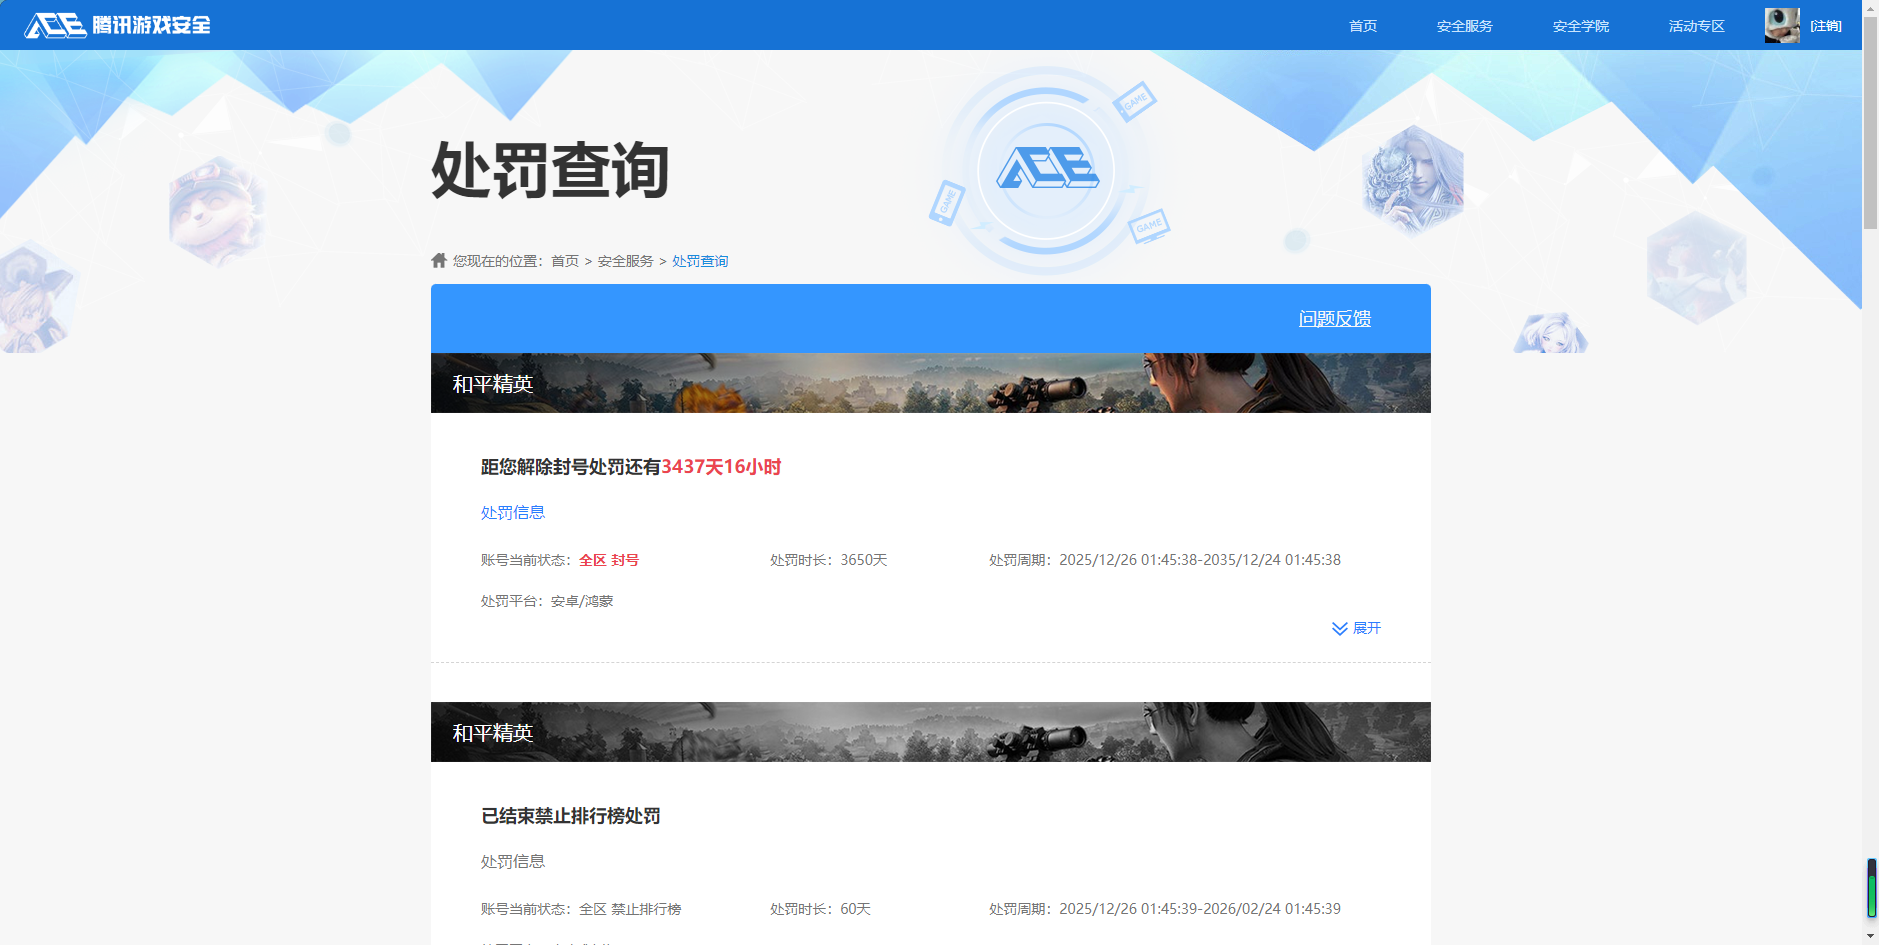Click 处罚时长：60天 text
Viewport: 1879px width, 945px height.
point(820,909)
